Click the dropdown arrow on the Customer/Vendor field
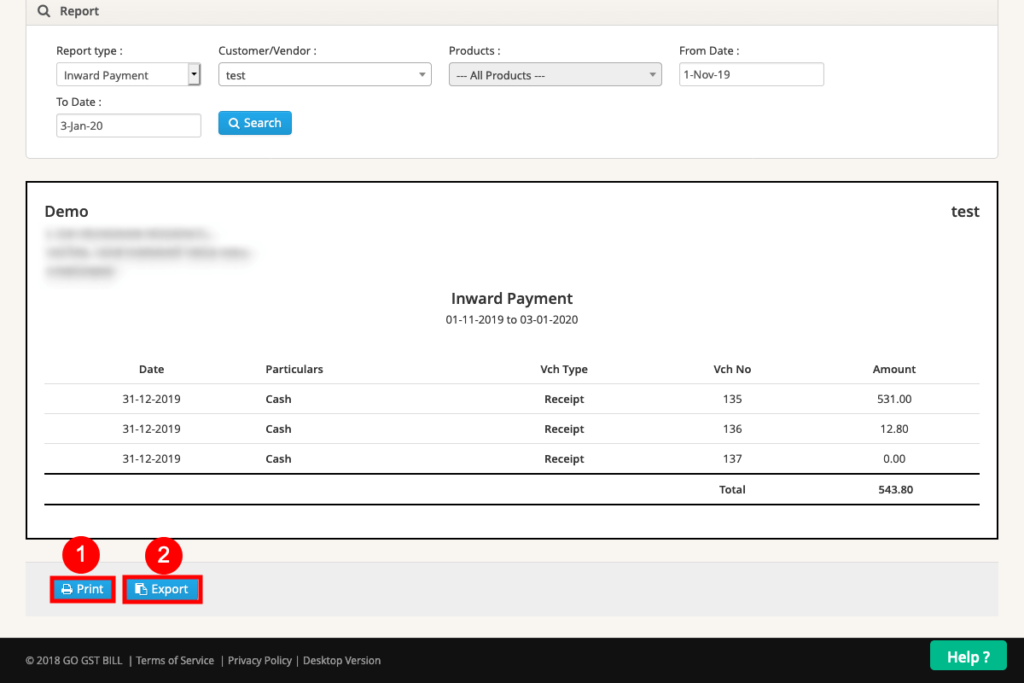Image resolution: width=1024 pixels, height=683 pixels. click(422, 74)
